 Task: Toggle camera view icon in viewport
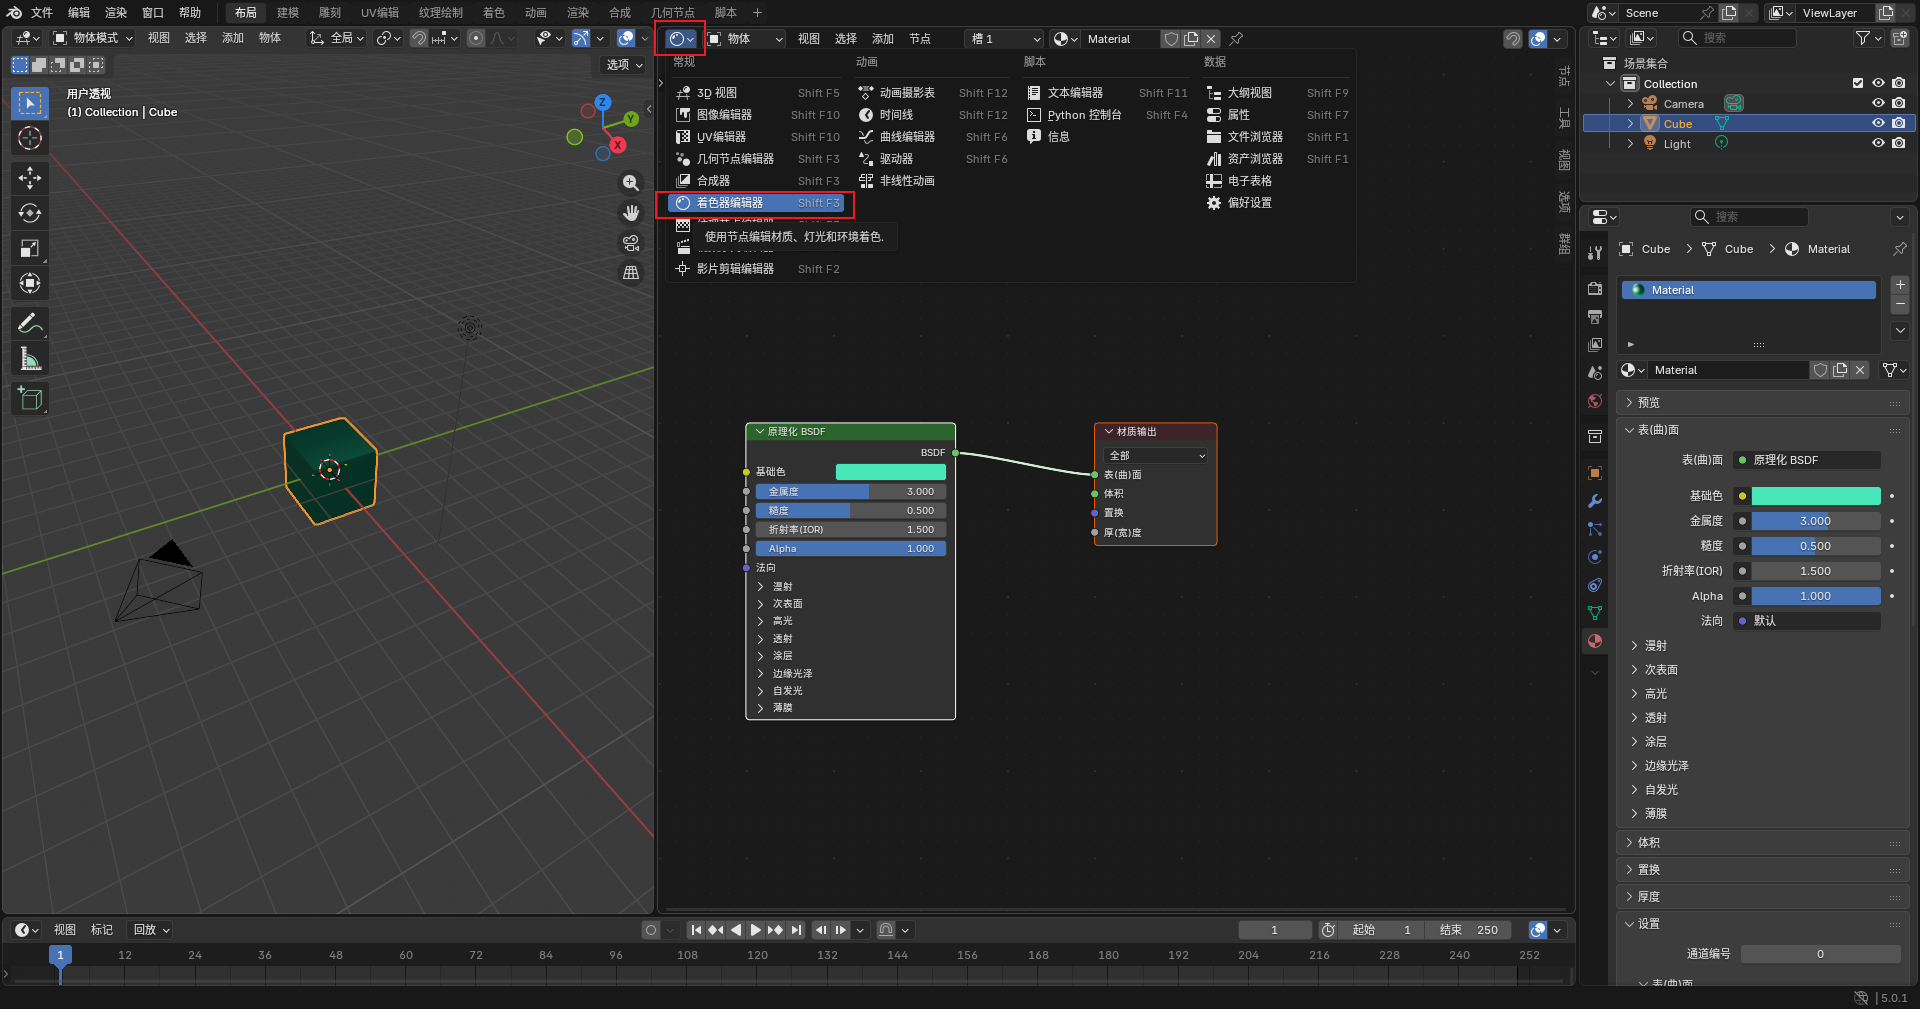click(631, 243)
